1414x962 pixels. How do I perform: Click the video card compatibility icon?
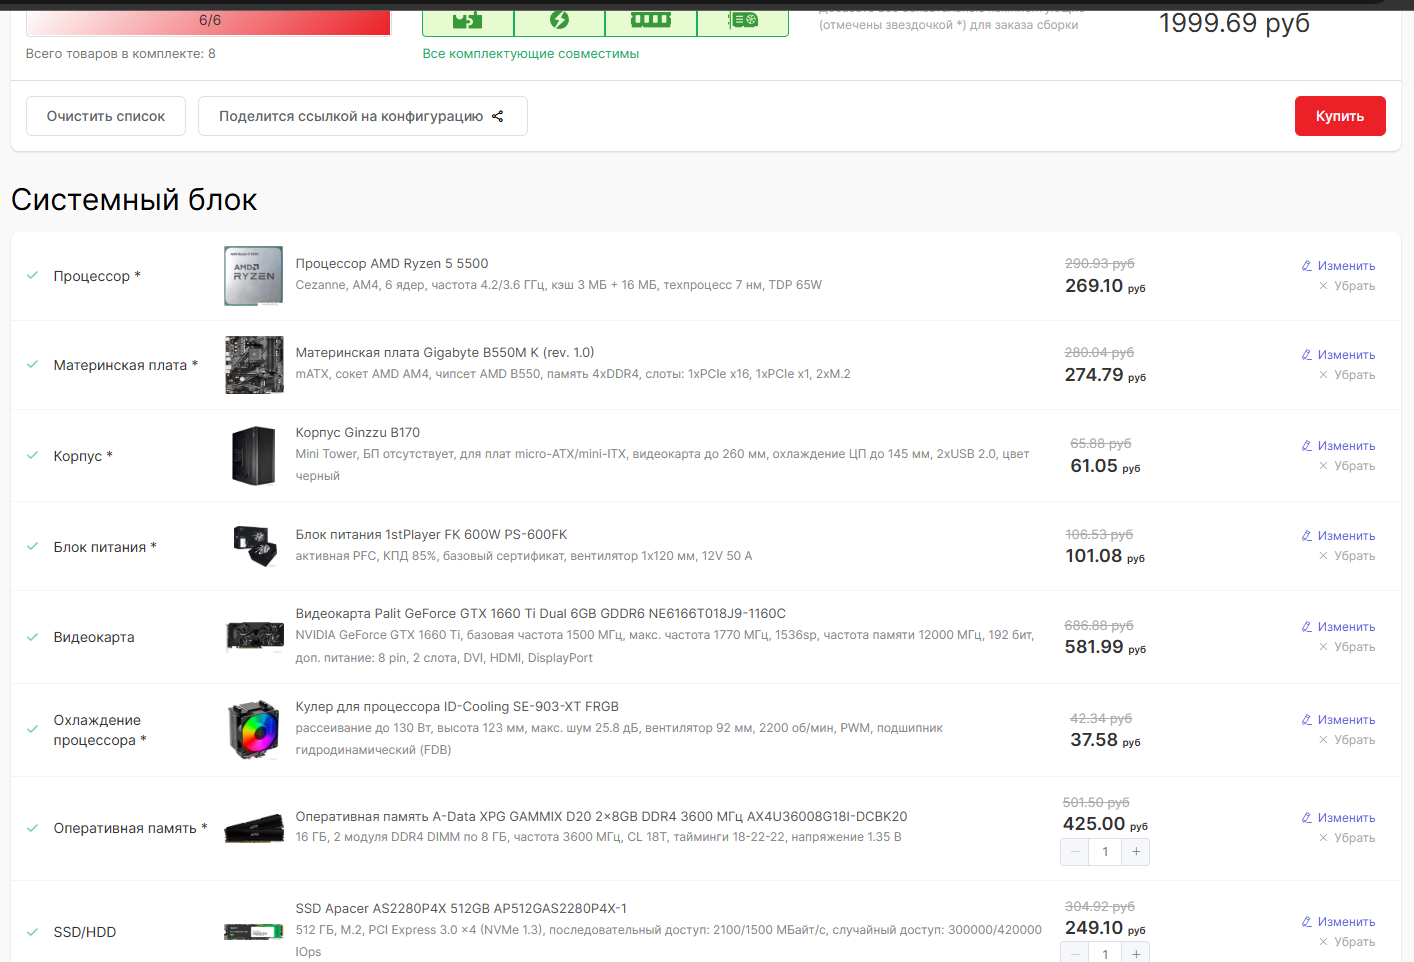pos(743,20)
